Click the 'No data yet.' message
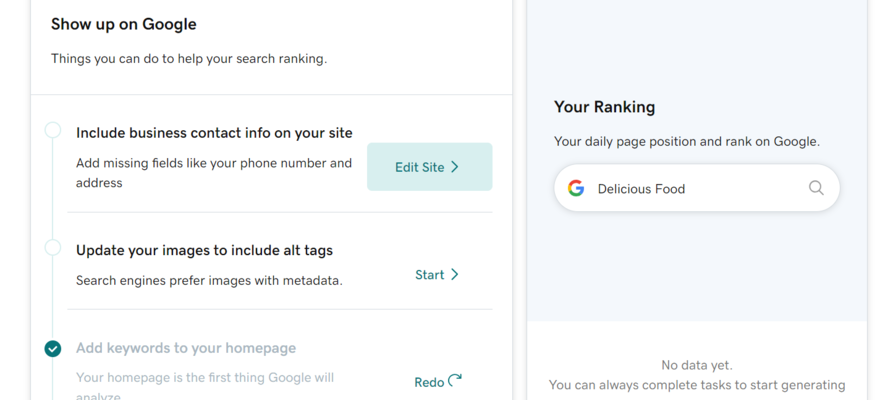 click(x=696, y=365)
